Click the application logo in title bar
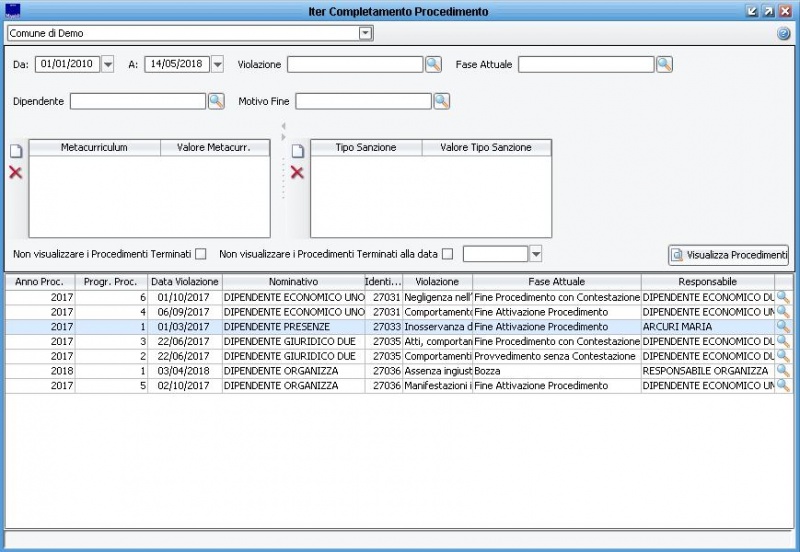The image size is (800, 552). pos(12,11)
